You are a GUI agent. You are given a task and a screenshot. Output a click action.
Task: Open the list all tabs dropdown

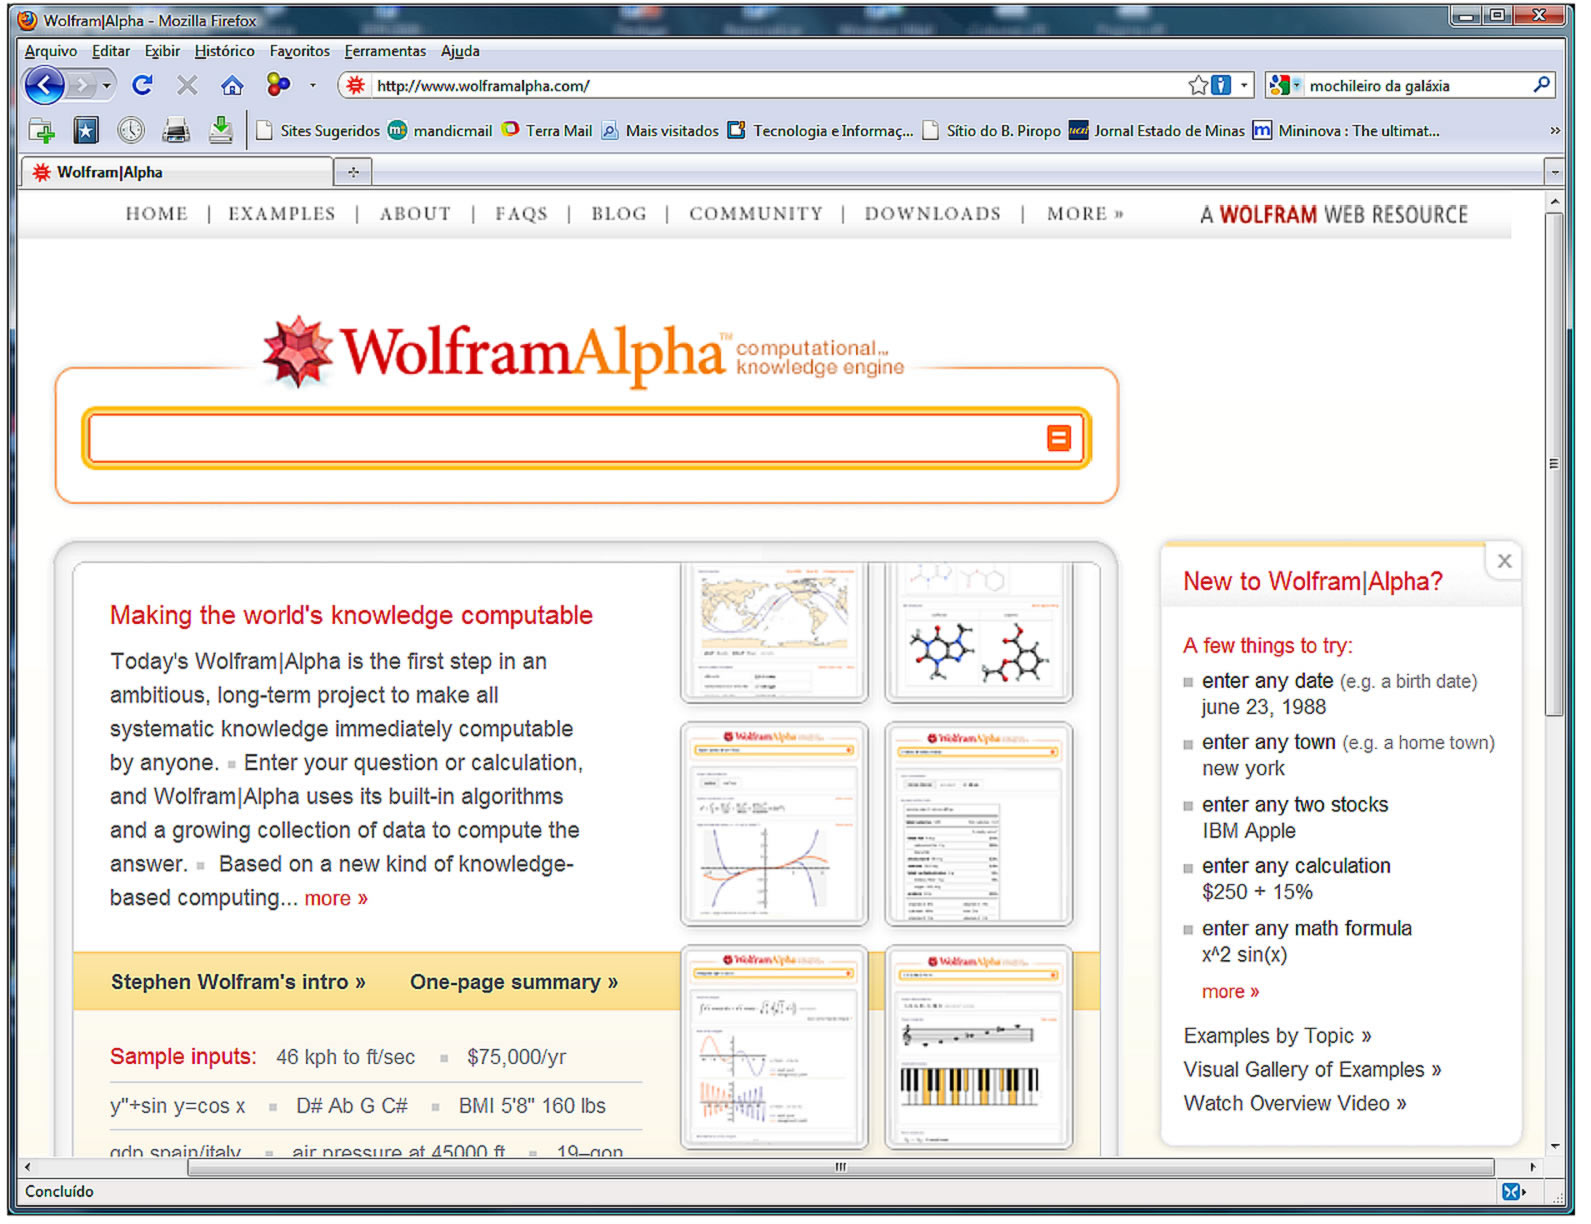[x=1554, y=173]
